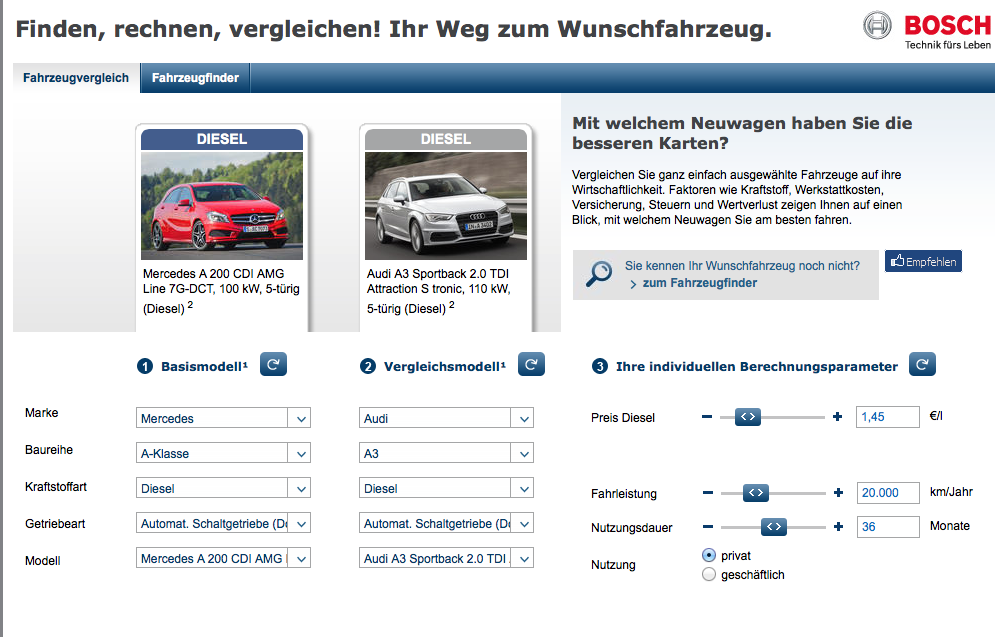
Task: Open the Vergleichsmodell Kraftstoffart Diesel dropdown
Action: click(446, 488)
